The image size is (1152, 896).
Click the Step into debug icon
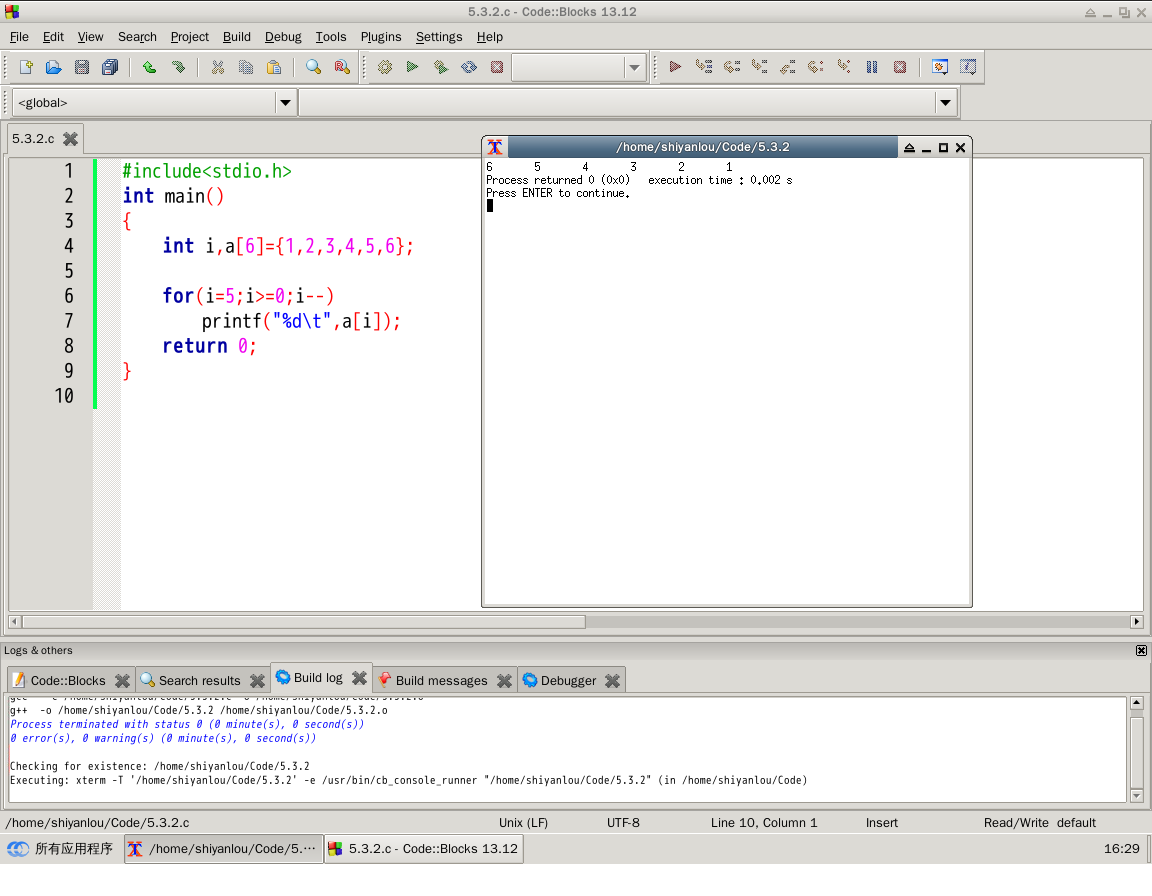pos(760,68)
